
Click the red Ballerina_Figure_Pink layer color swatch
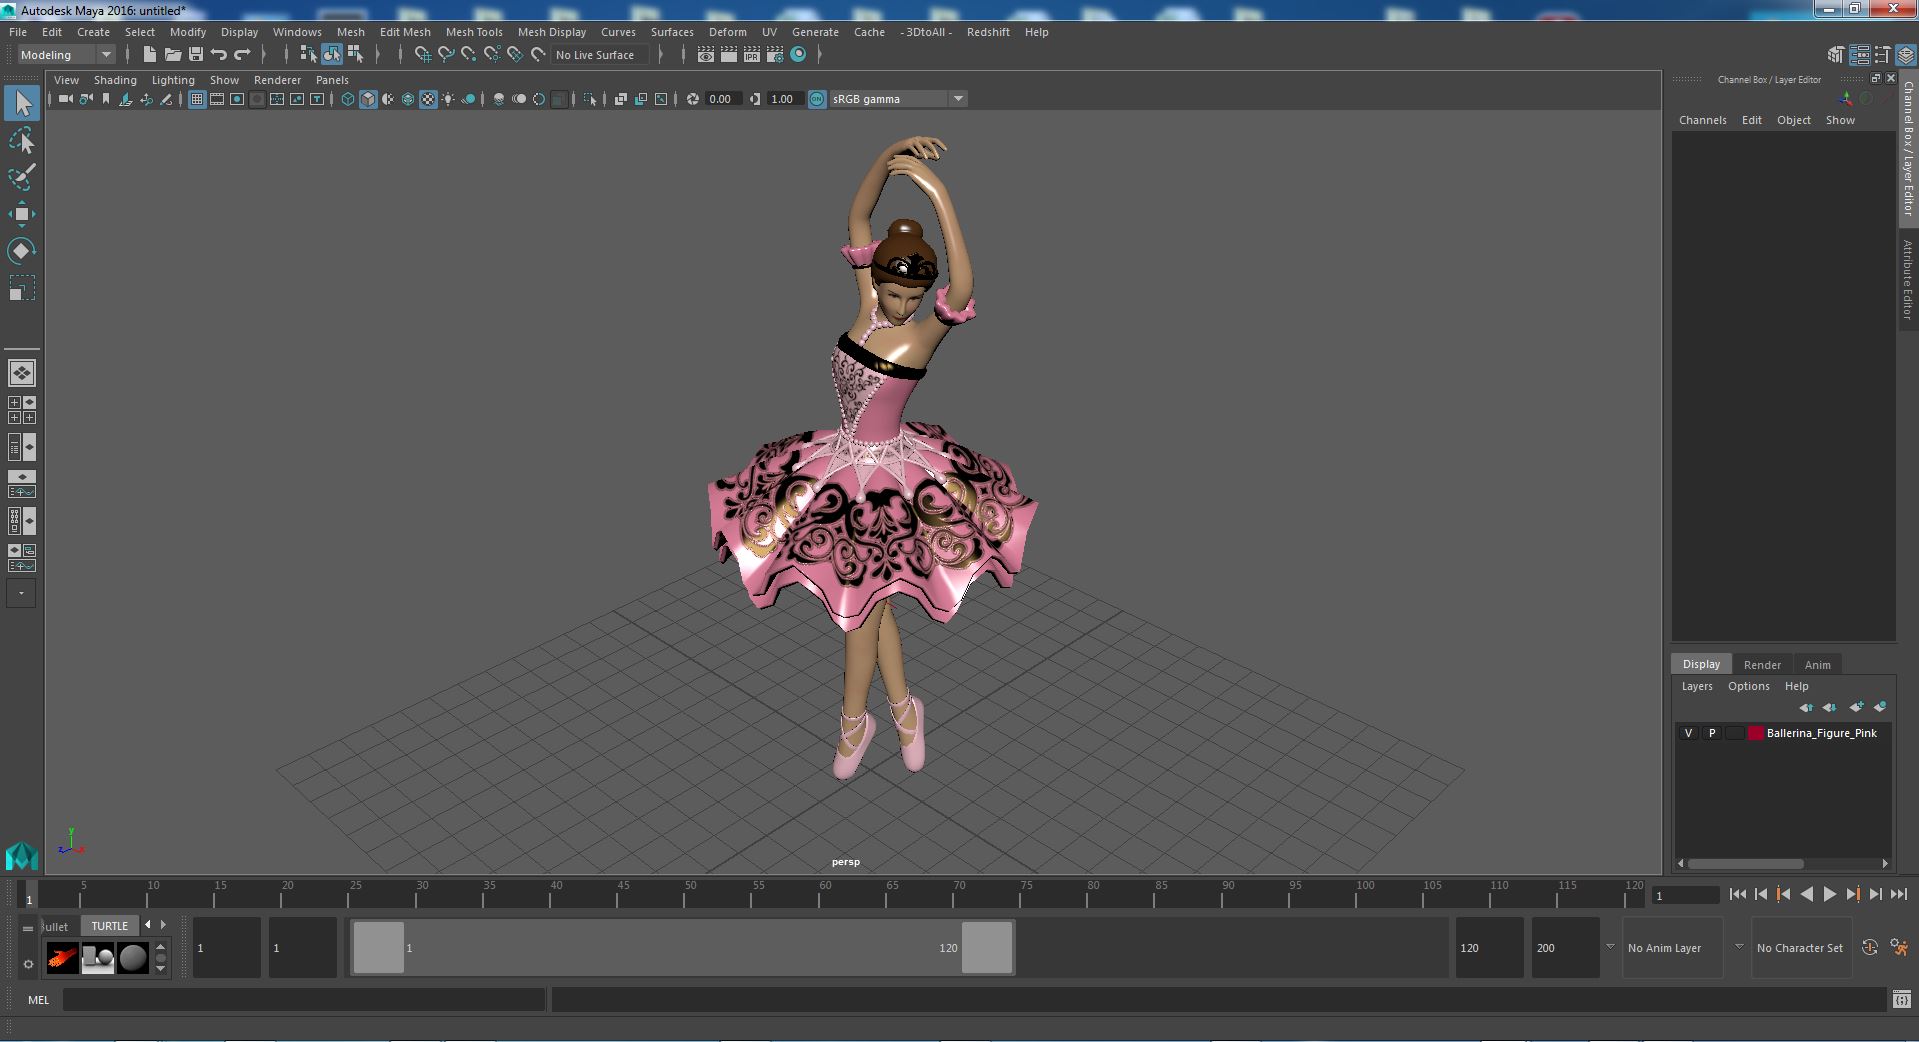pos(1755,733)
